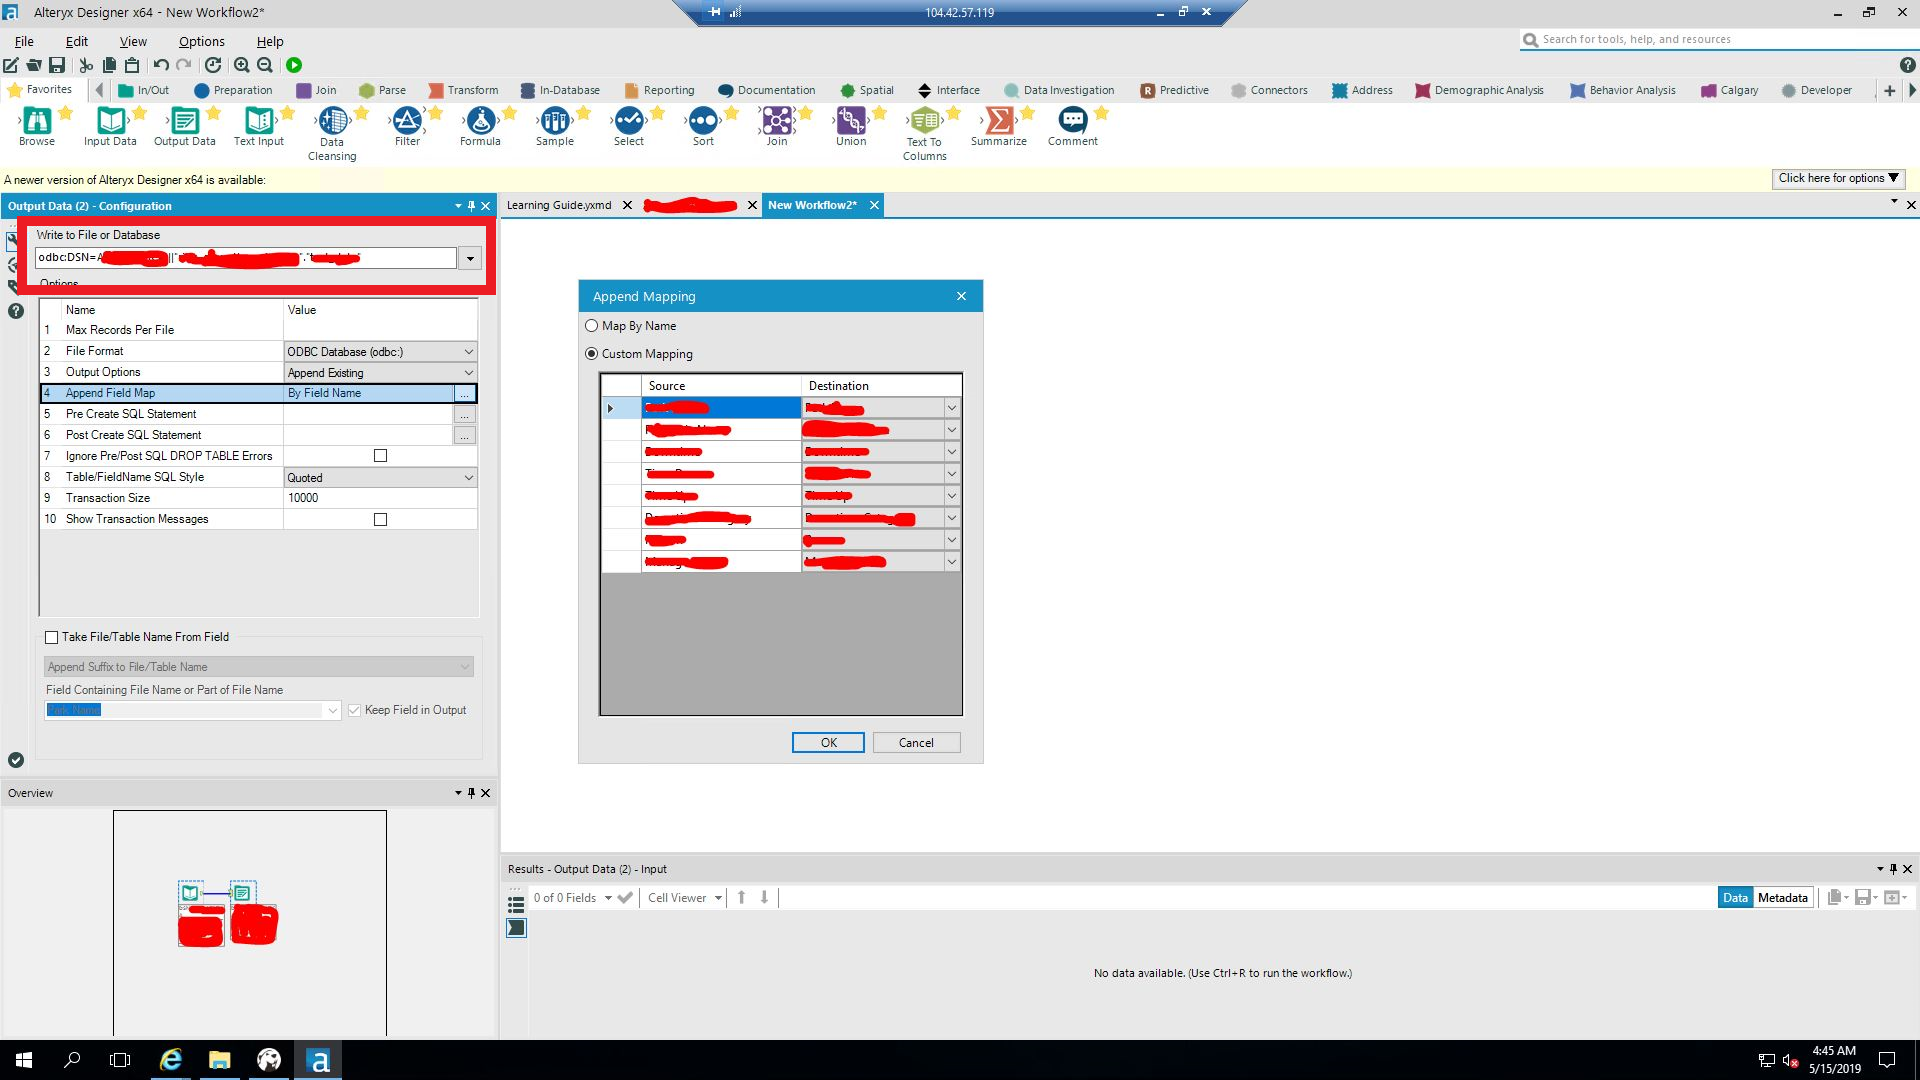Run the workflow with the green play button

point(294,64)
